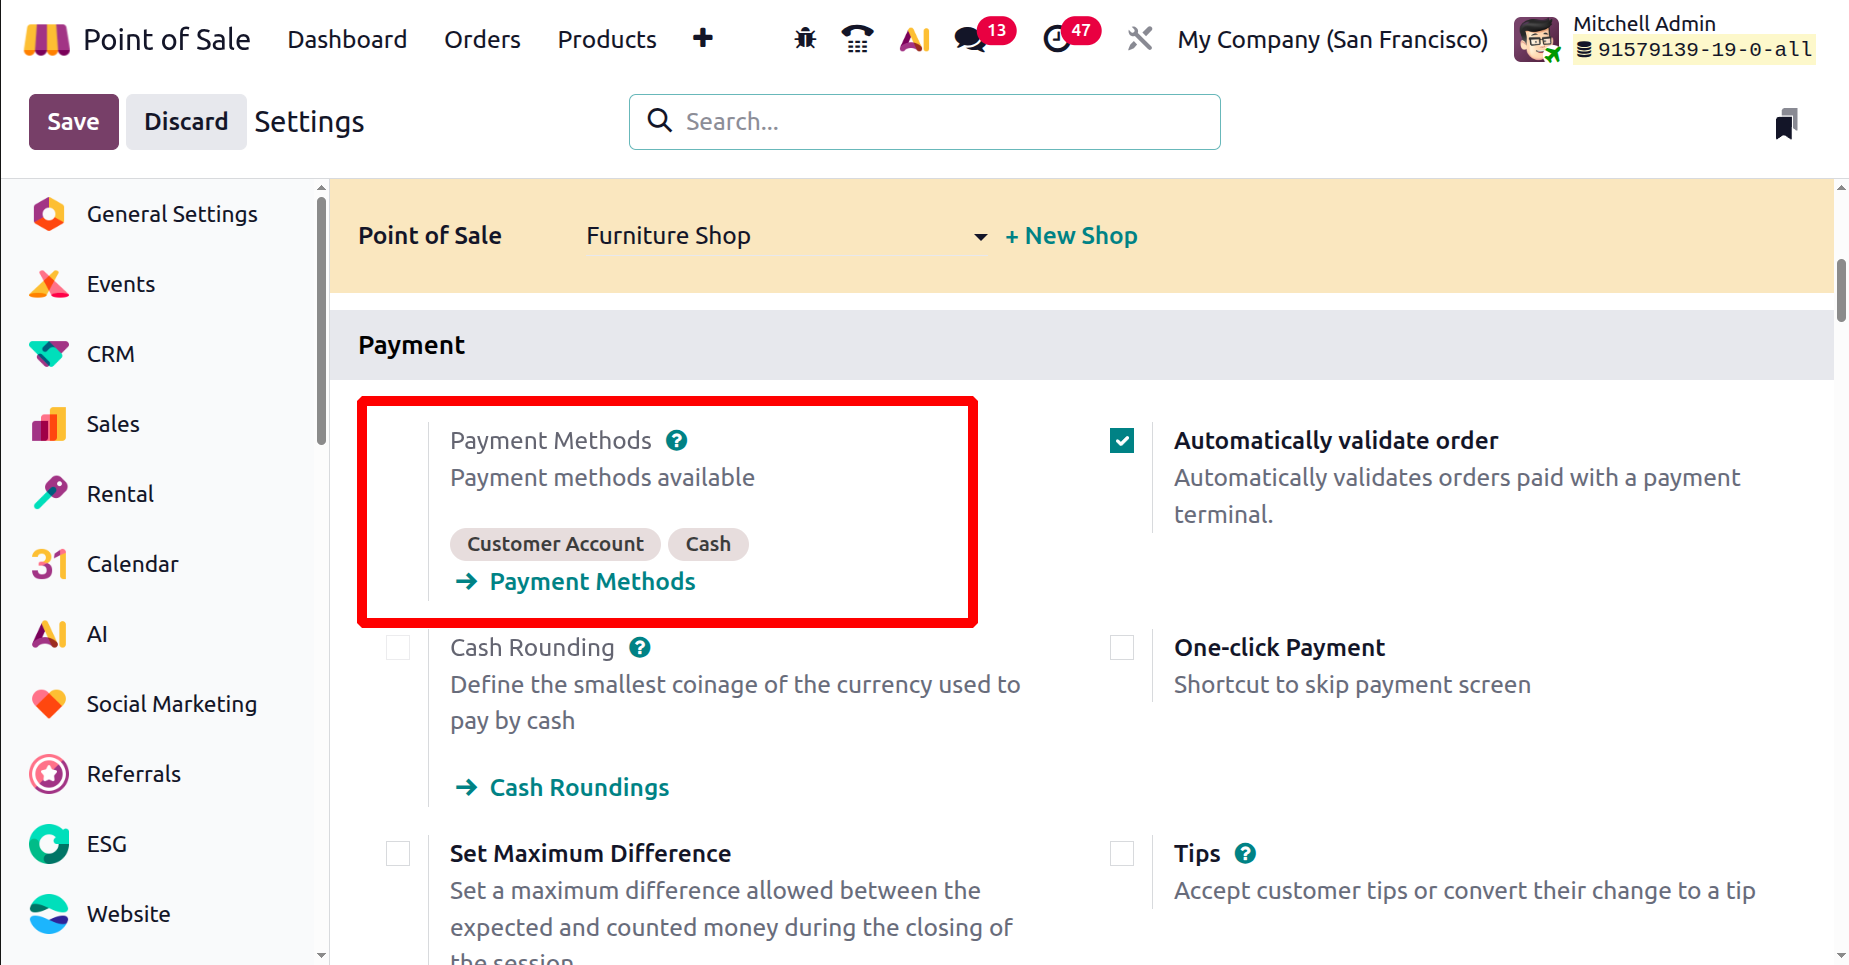Image resolution: width=1849 pixels, height=965 pixels.
Task: Uncheck Automatically validate order checkbox
Action: (x=1122, y=441)
